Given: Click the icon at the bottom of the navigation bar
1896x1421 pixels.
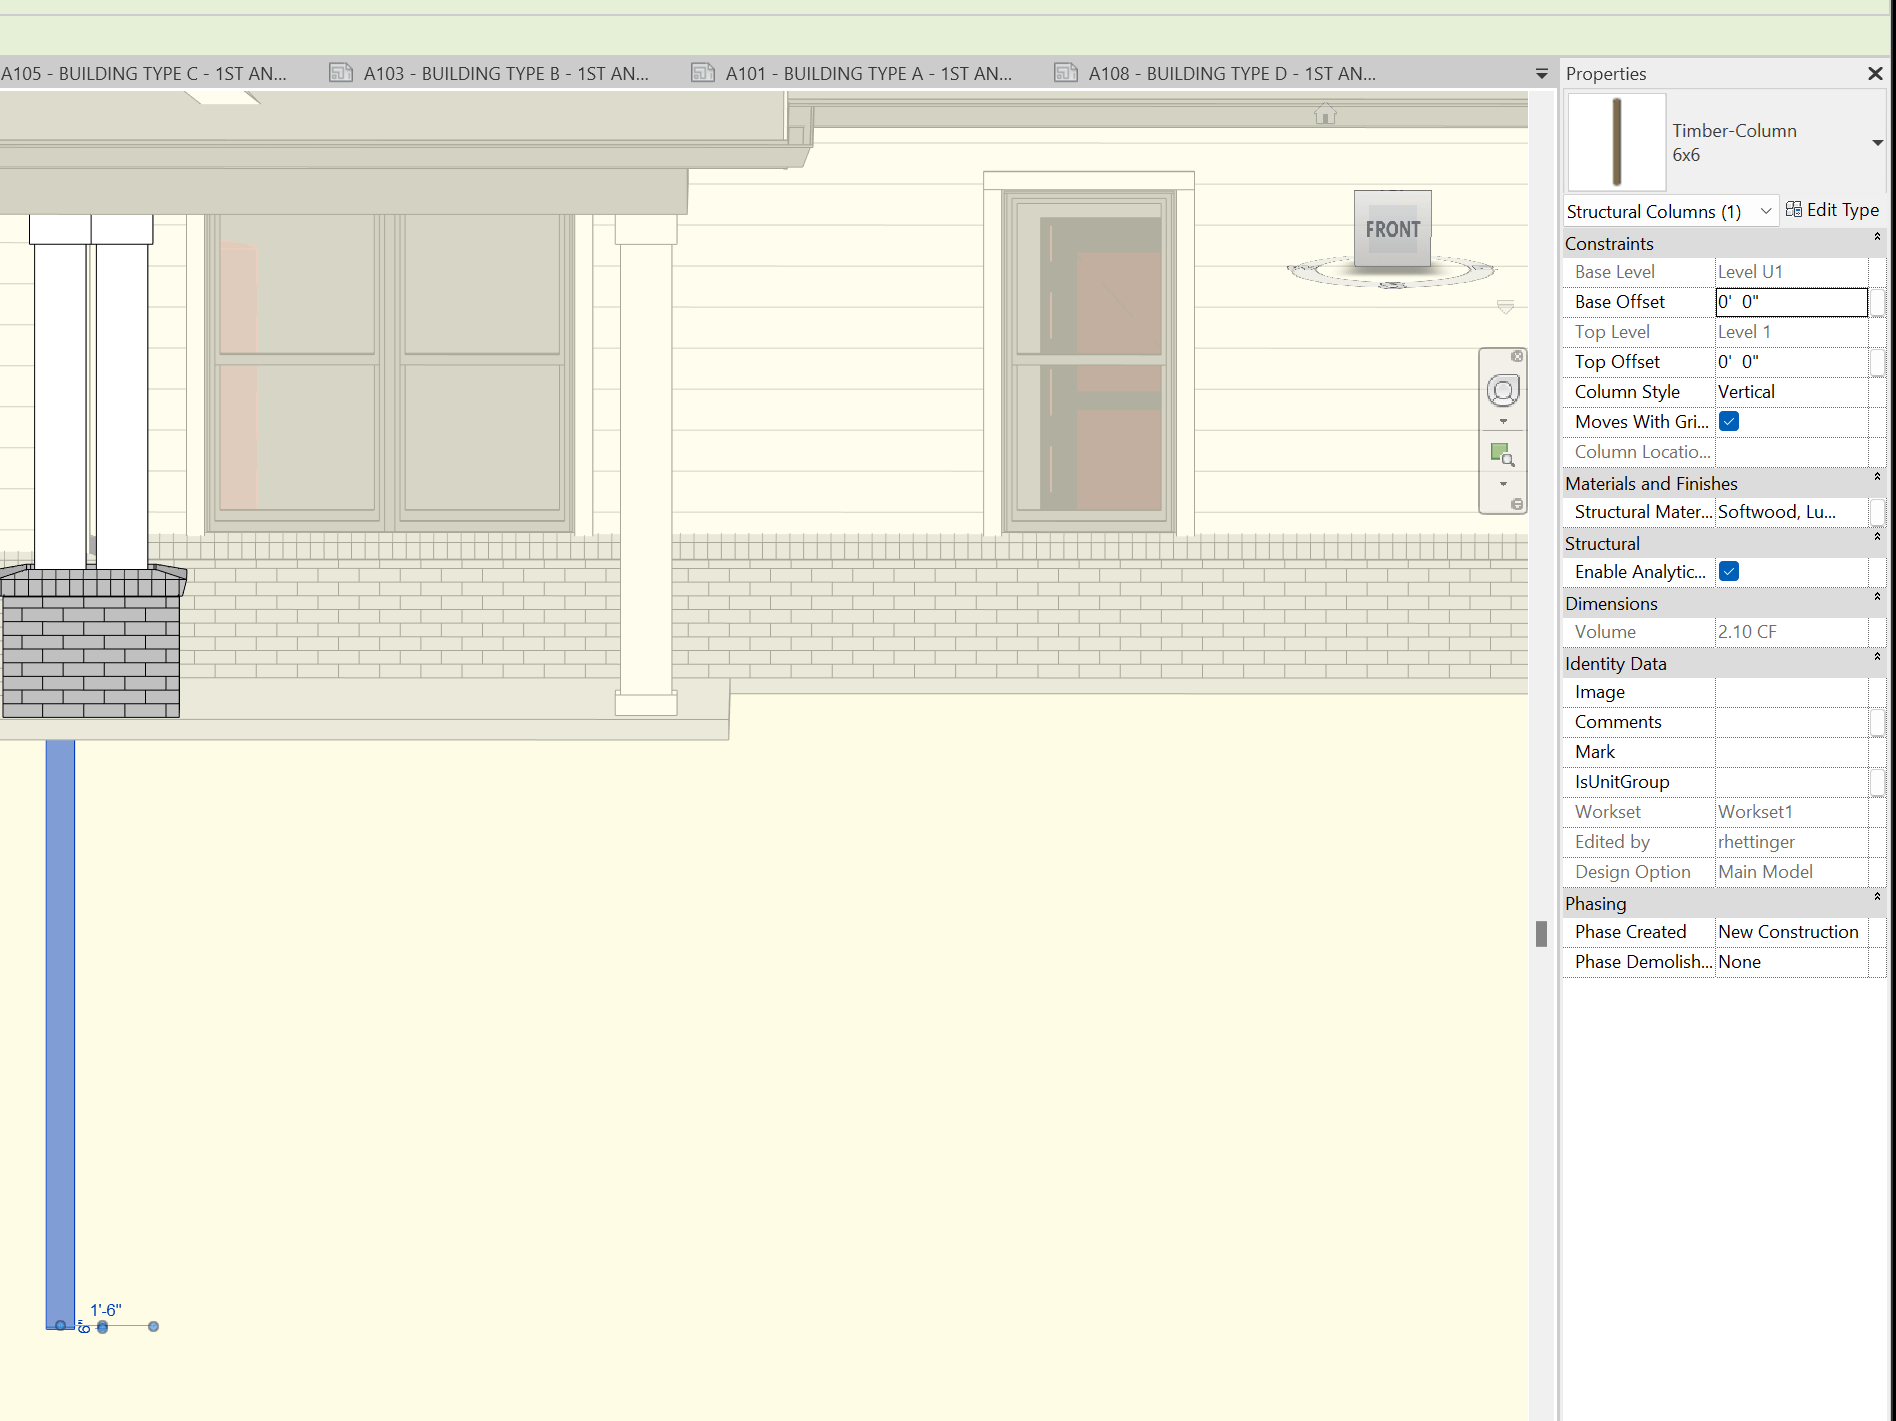Looking at the screenshot, I should pyautogui.click(x=1516, y=505).
